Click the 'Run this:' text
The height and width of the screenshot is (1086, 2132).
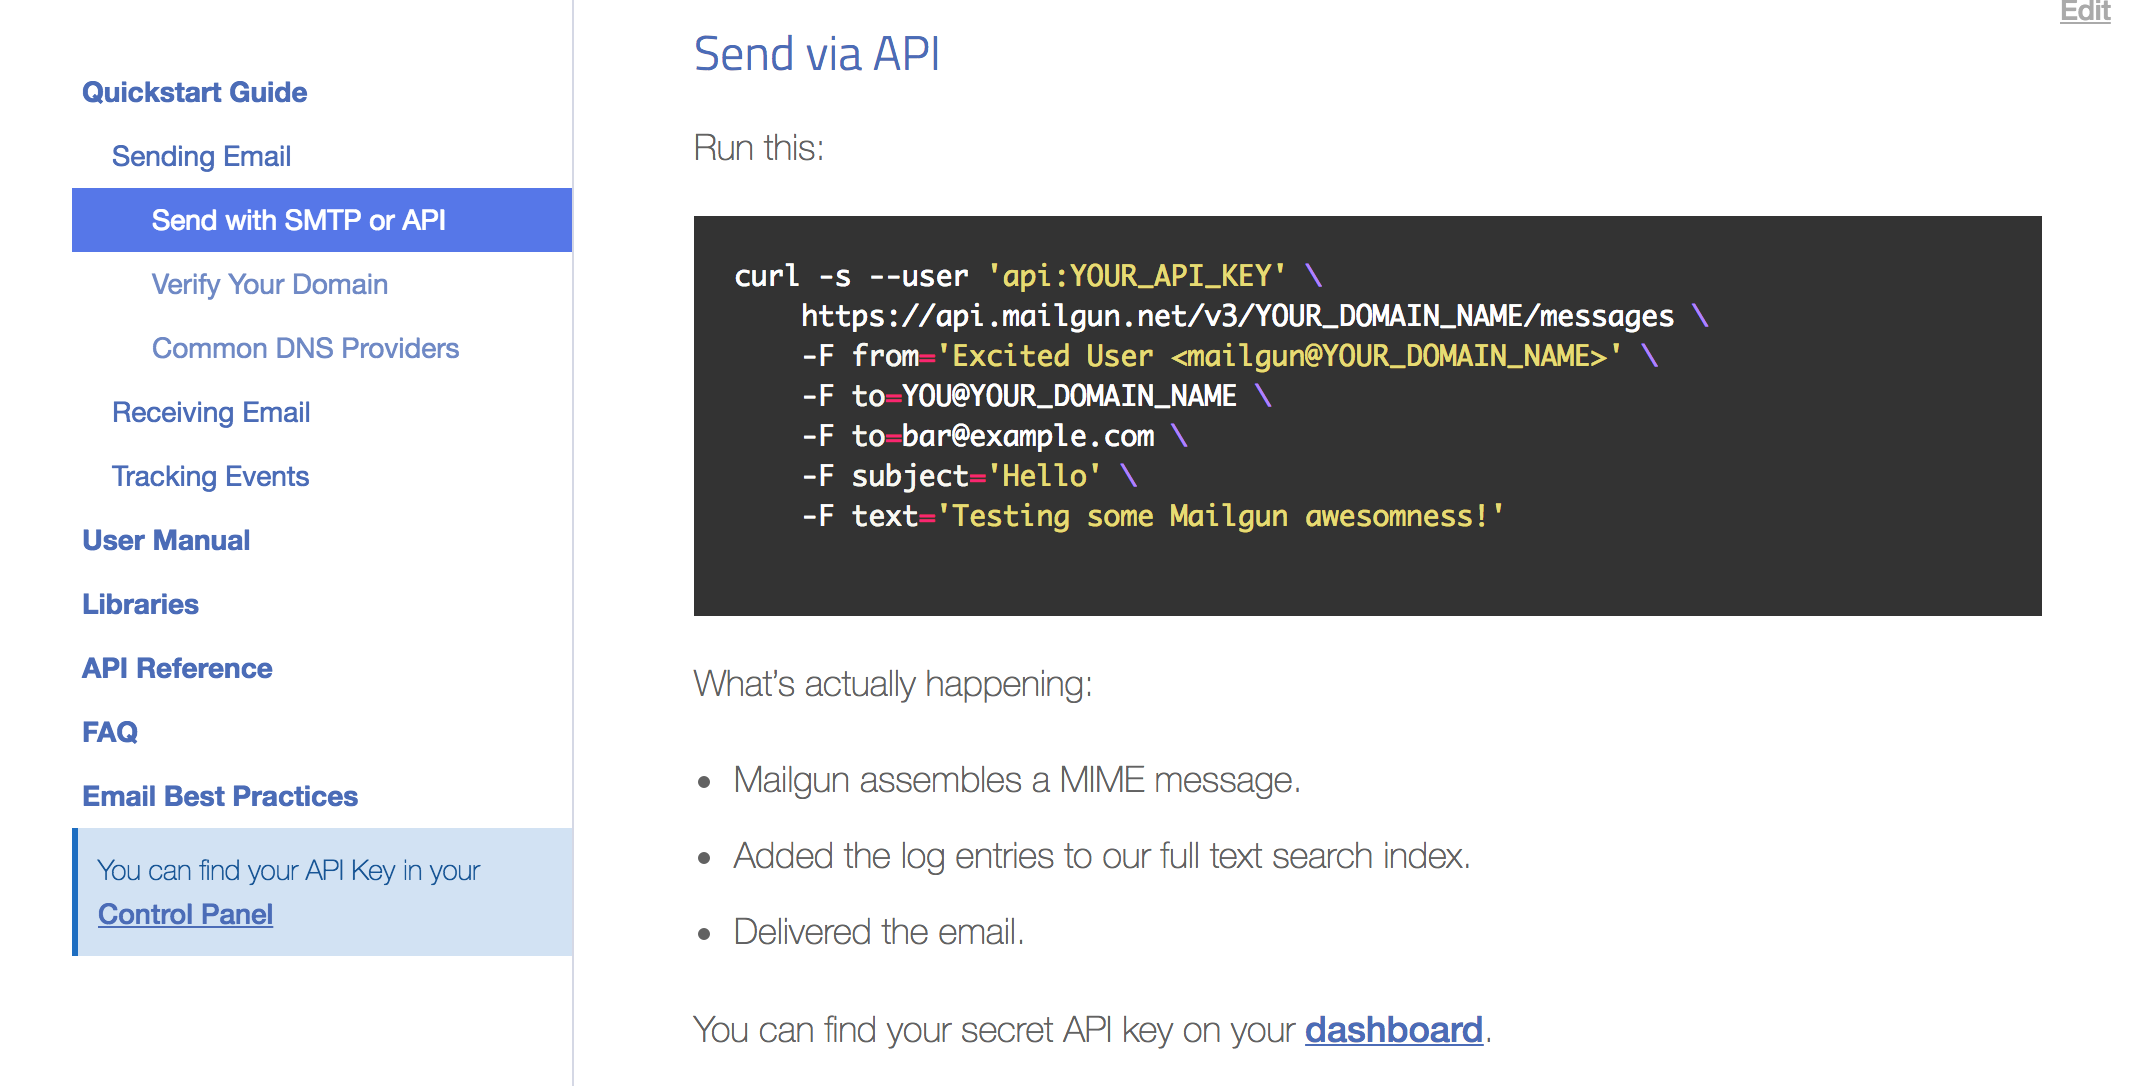click(759, 148)
